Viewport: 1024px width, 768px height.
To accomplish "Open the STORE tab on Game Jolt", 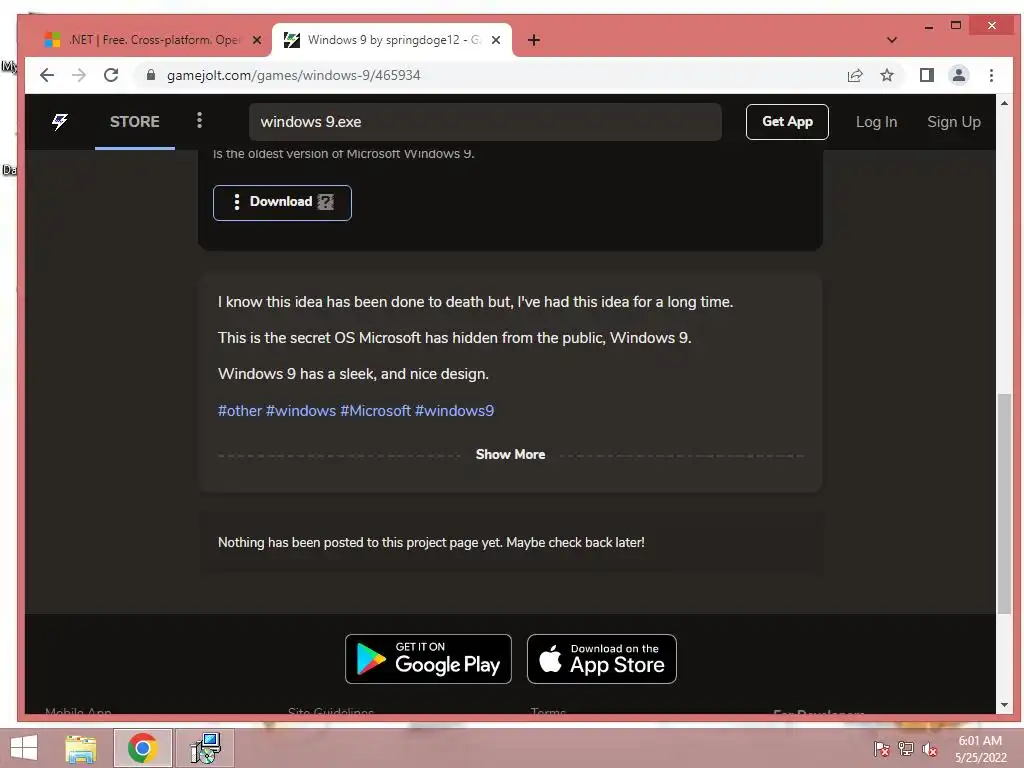I will (135, 121).
